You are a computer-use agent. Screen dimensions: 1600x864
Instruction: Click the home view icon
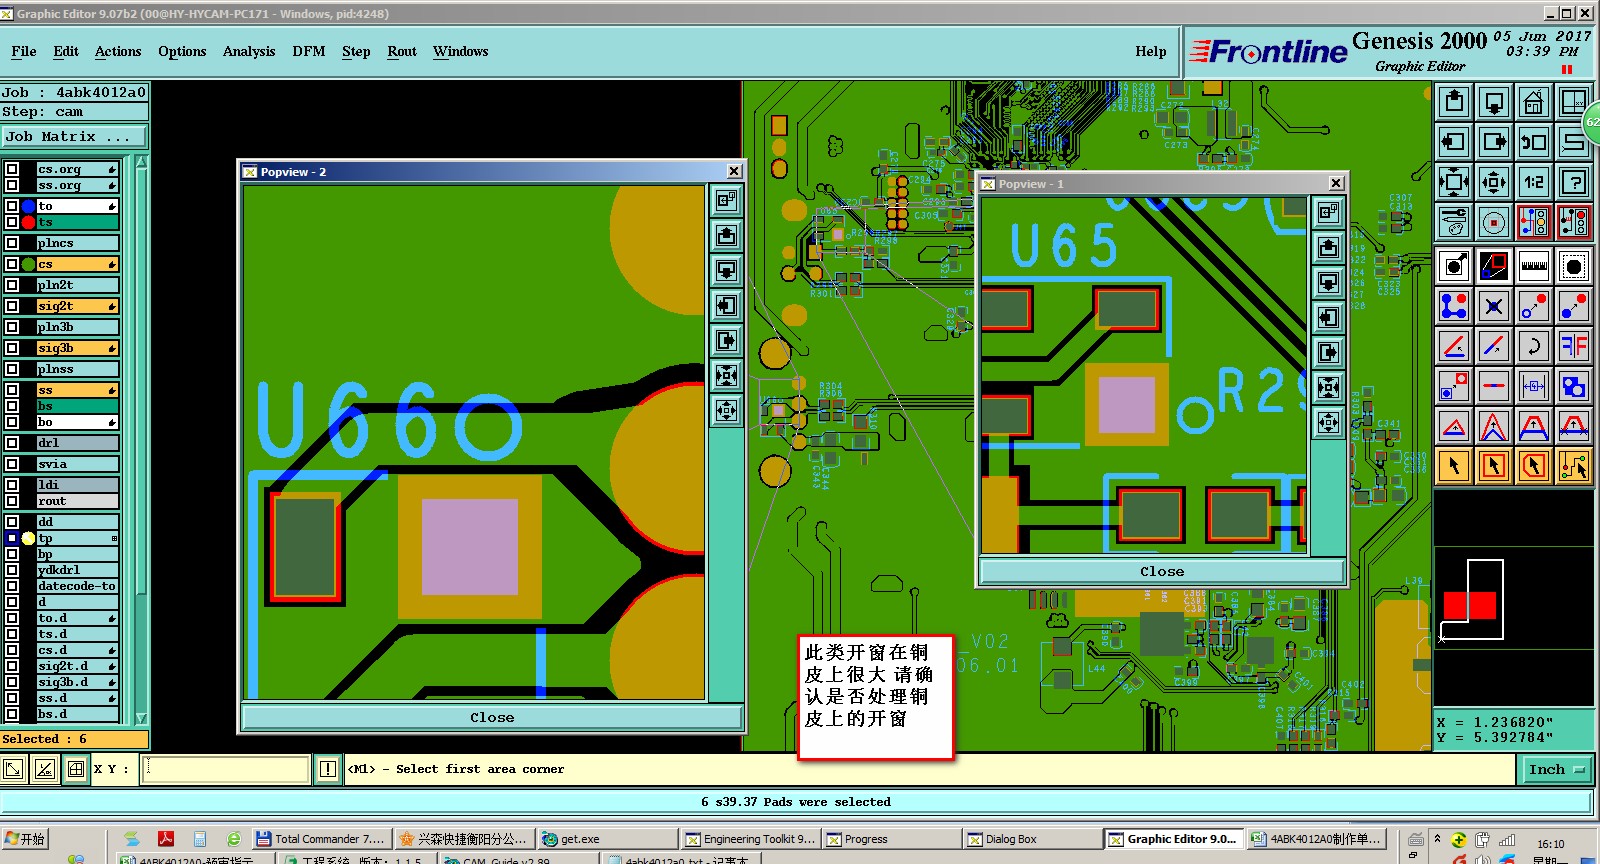click(1533, 102)
